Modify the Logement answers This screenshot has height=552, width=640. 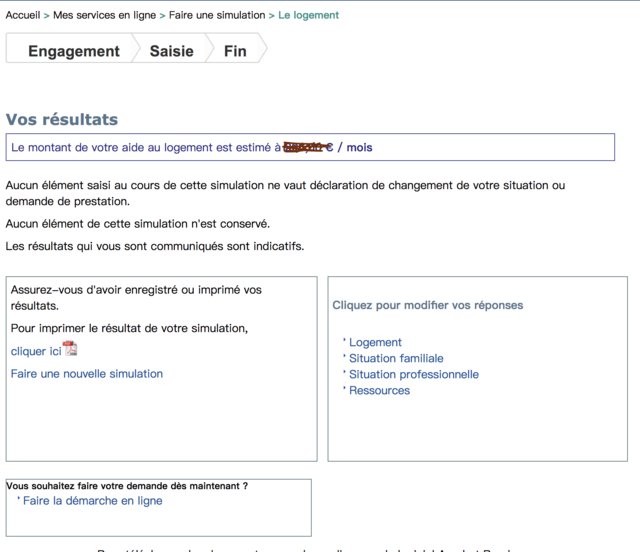click(375, 342)
